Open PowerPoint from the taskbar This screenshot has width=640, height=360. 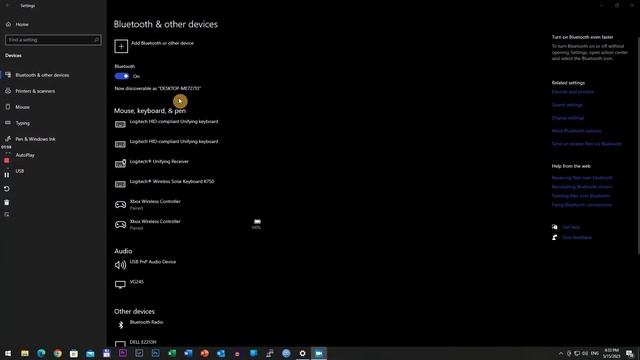[204, 353]
